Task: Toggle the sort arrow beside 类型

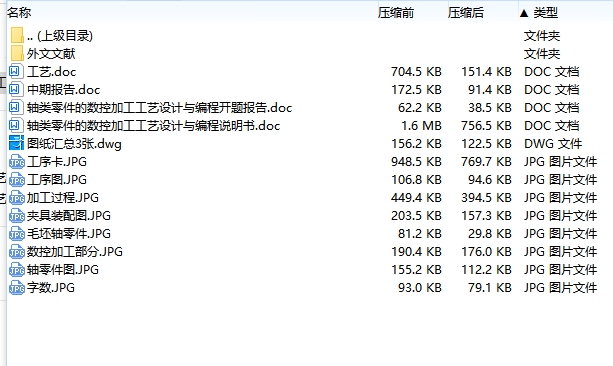Action: pyautogui.click(x=524, y=14)
